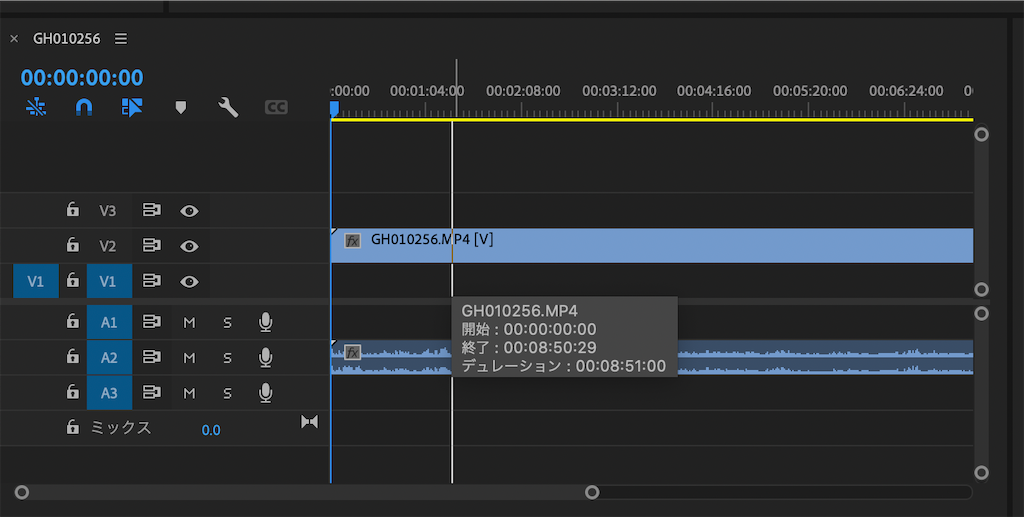The width and height of the screenshot is (1024, 517).
Task: Add a marker with the marker icon
Action: point(181,107)
